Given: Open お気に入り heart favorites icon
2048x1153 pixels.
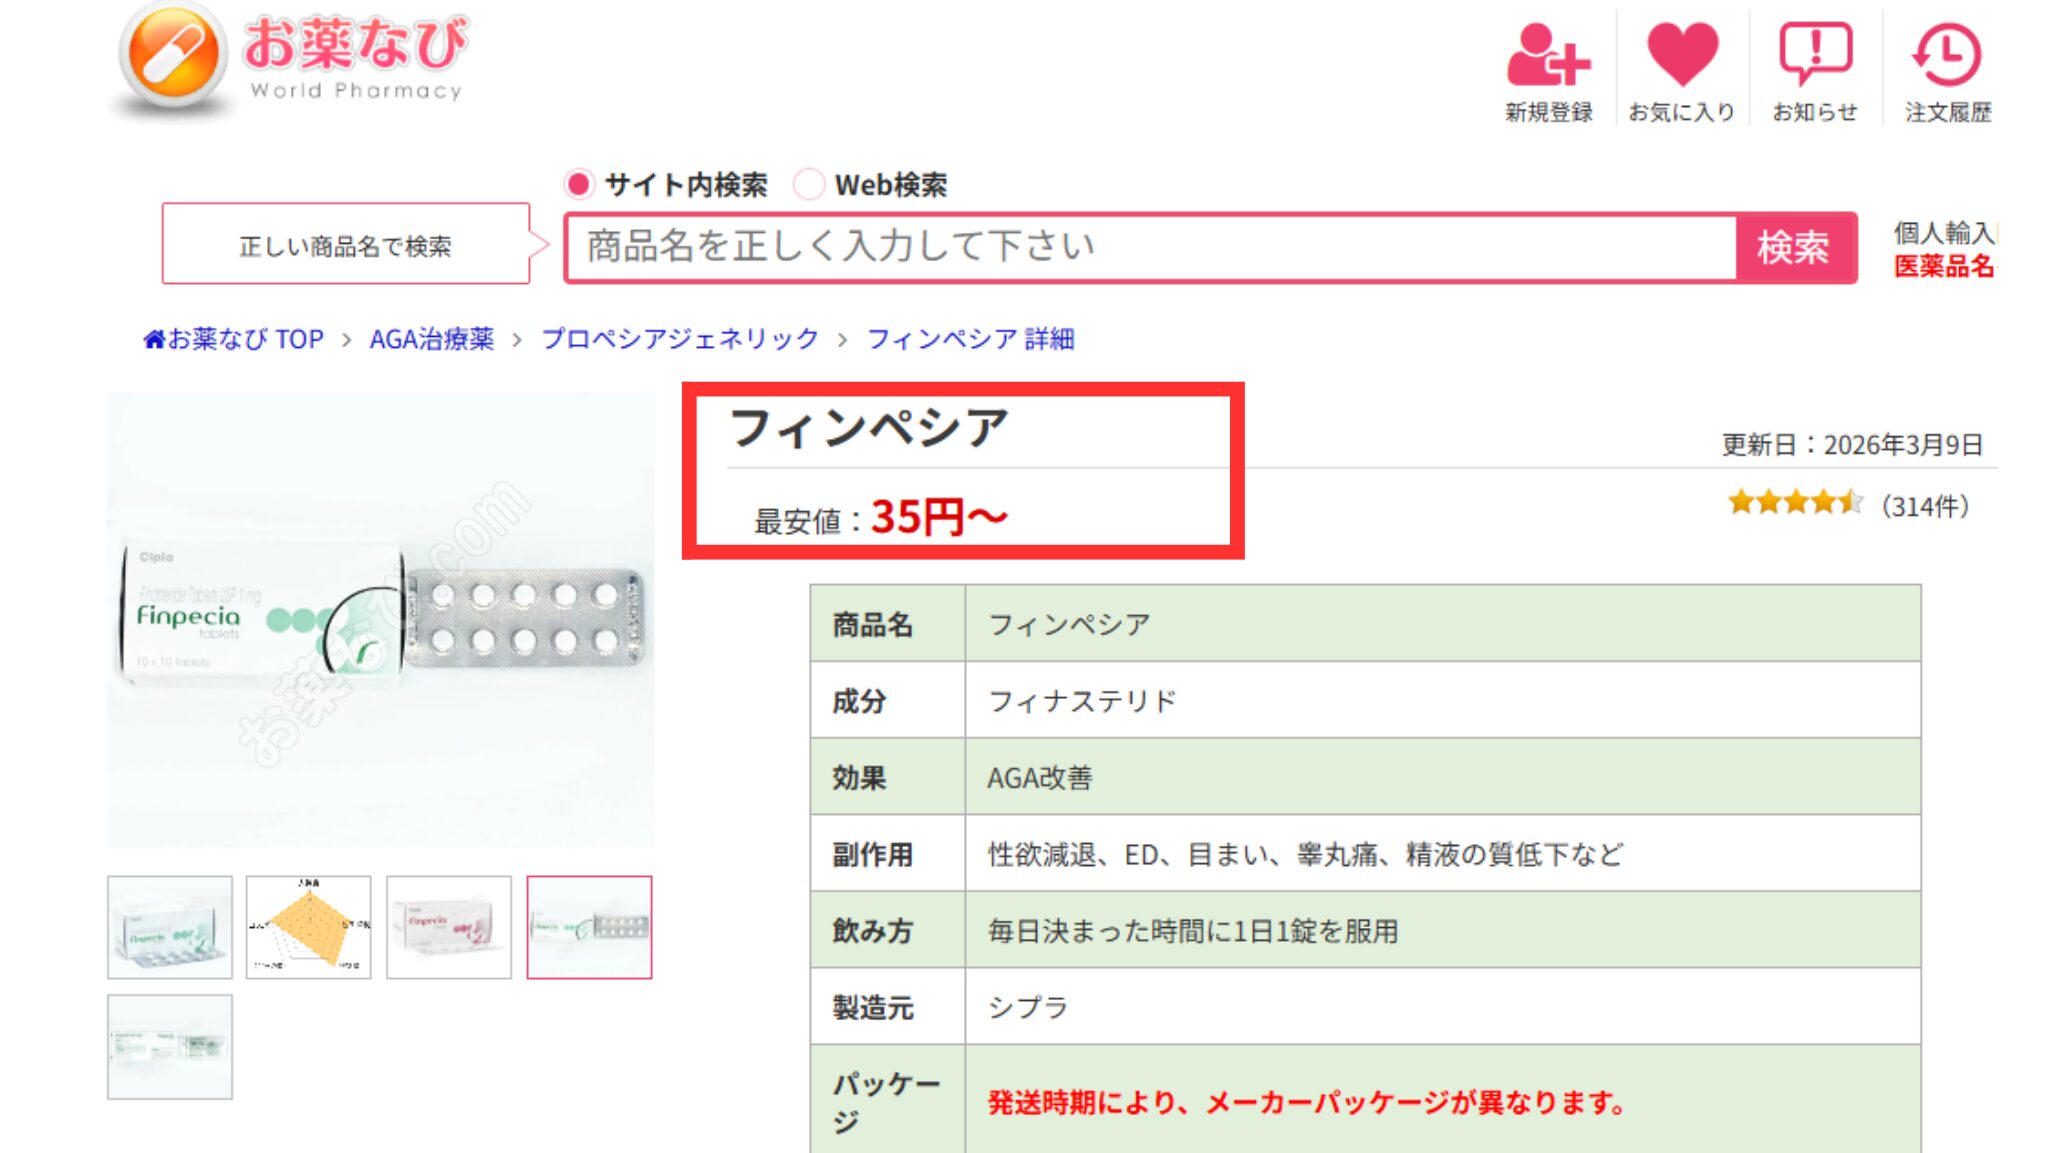Looking at the screenshot, I should (x=1682, y=55).
